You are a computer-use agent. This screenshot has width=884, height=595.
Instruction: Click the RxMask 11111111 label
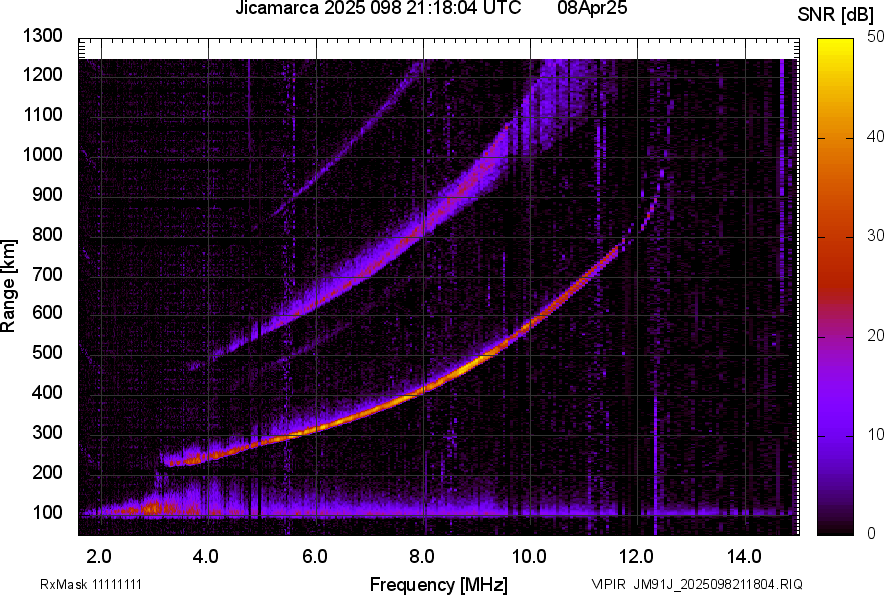[x=91, y=584]
